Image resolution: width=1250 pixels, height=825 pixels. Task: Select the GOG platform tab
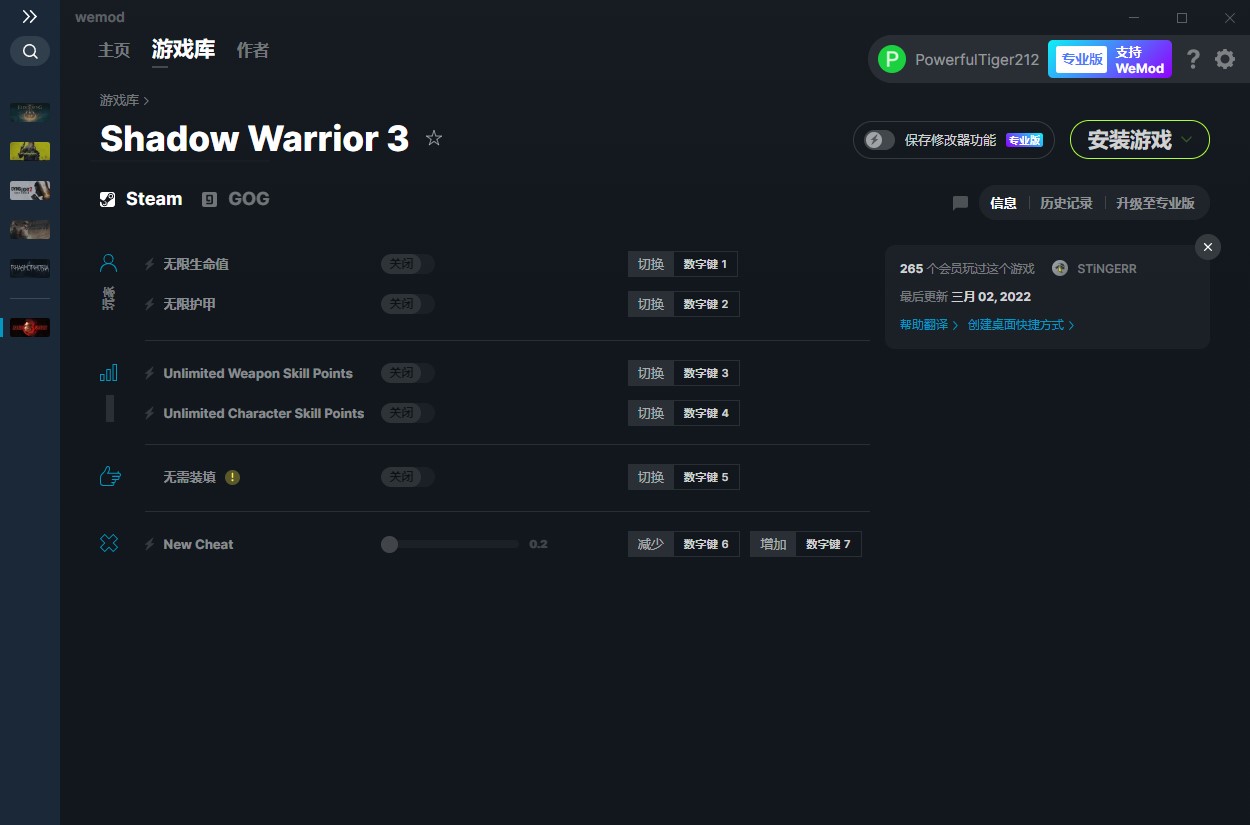pos(236,199)
